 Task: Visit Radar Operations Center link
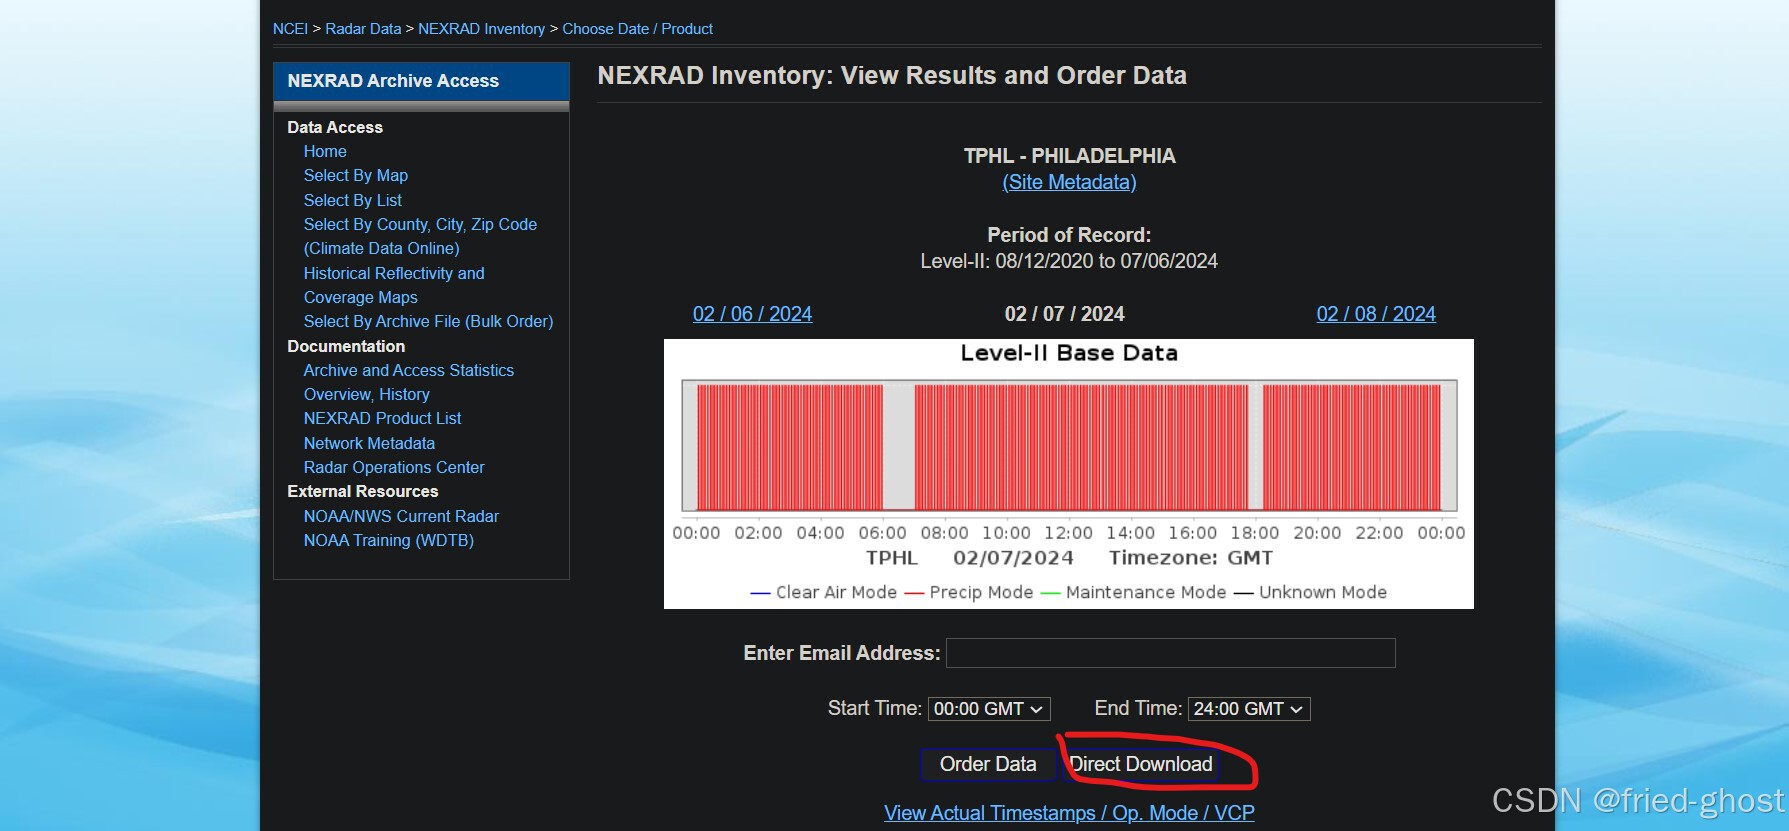(394, 467)
